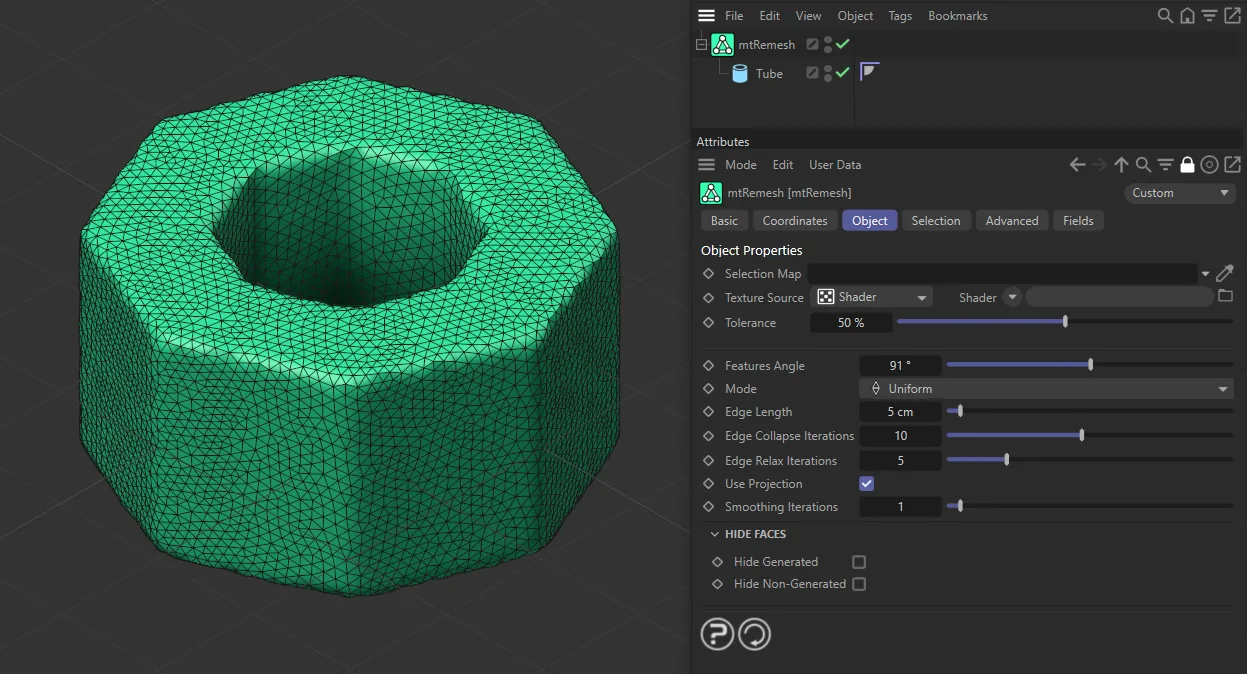Open the Bookmarks menu
This screenshot has height=674, width=1247.
(957, 15)
